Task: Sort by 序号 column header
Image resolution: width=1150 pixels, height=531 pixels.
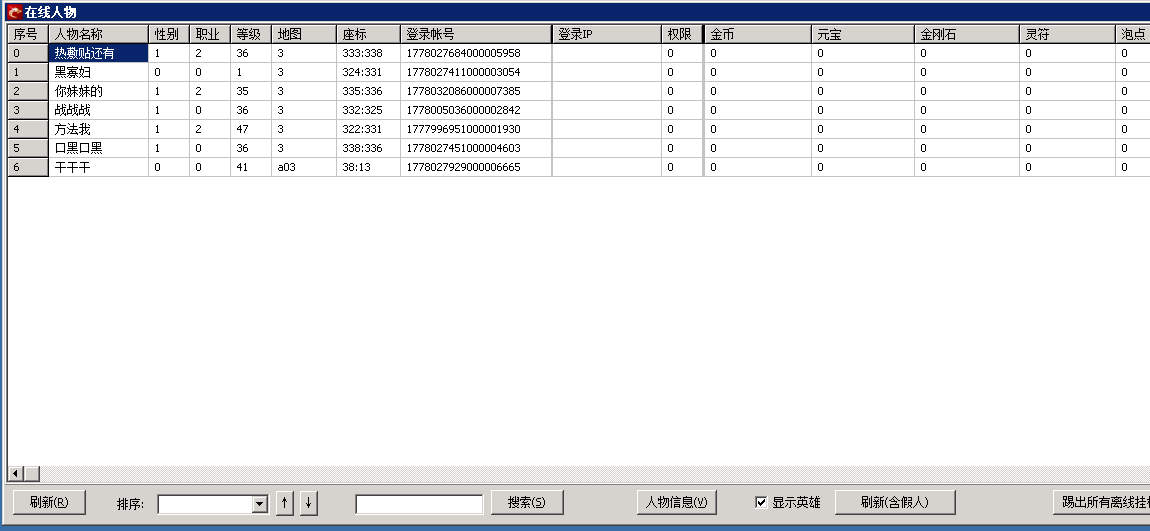Action: click(x=28, y=34)
